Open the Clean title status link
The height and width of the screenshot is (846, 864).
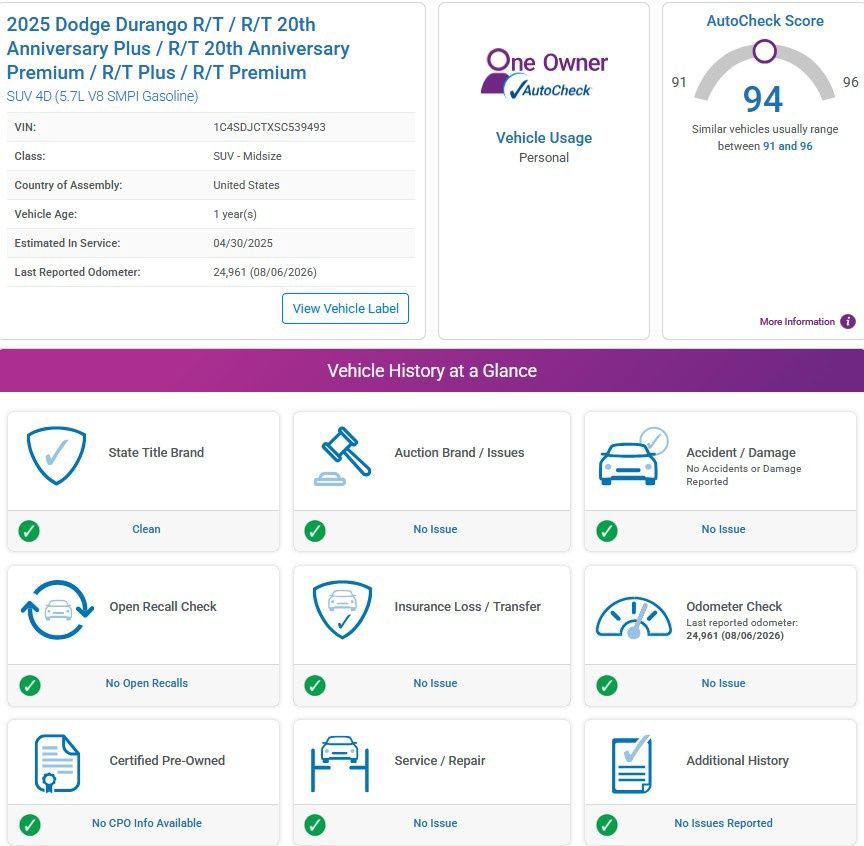(x=146, y=529)
